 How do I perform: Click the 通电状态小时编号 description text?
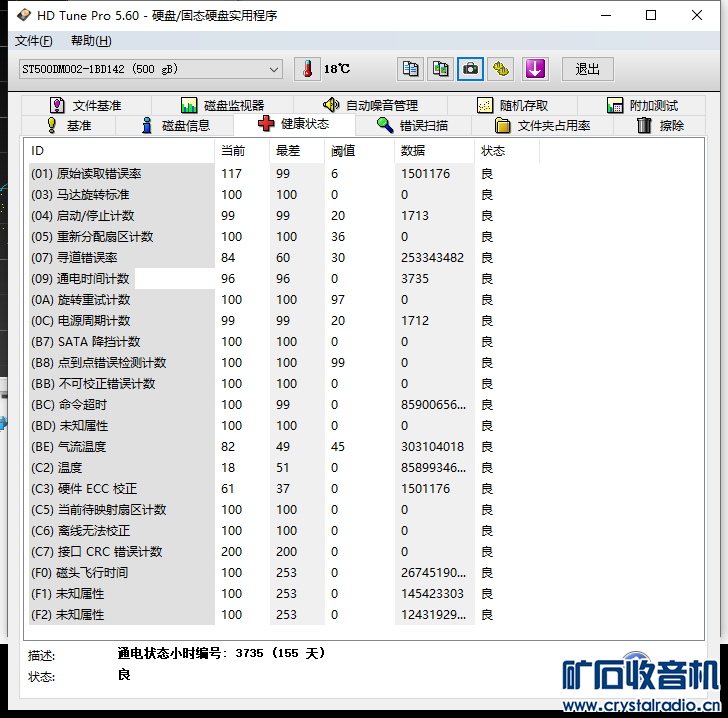222,653
